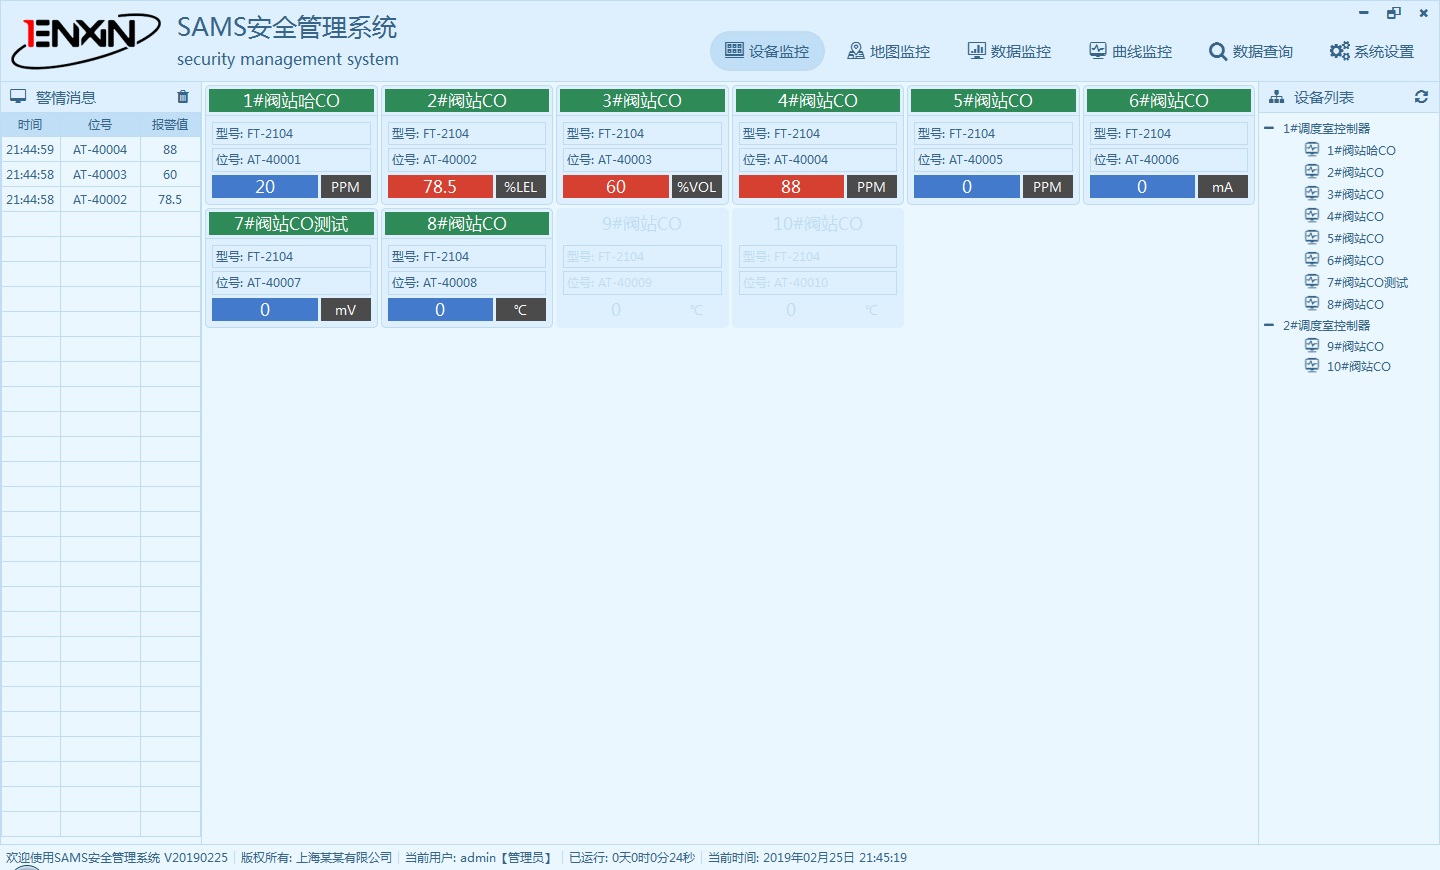Screen dimensions: 1440x870
Task: Click the 时间 column header in alarm table
Action: [x=31, y=125]
